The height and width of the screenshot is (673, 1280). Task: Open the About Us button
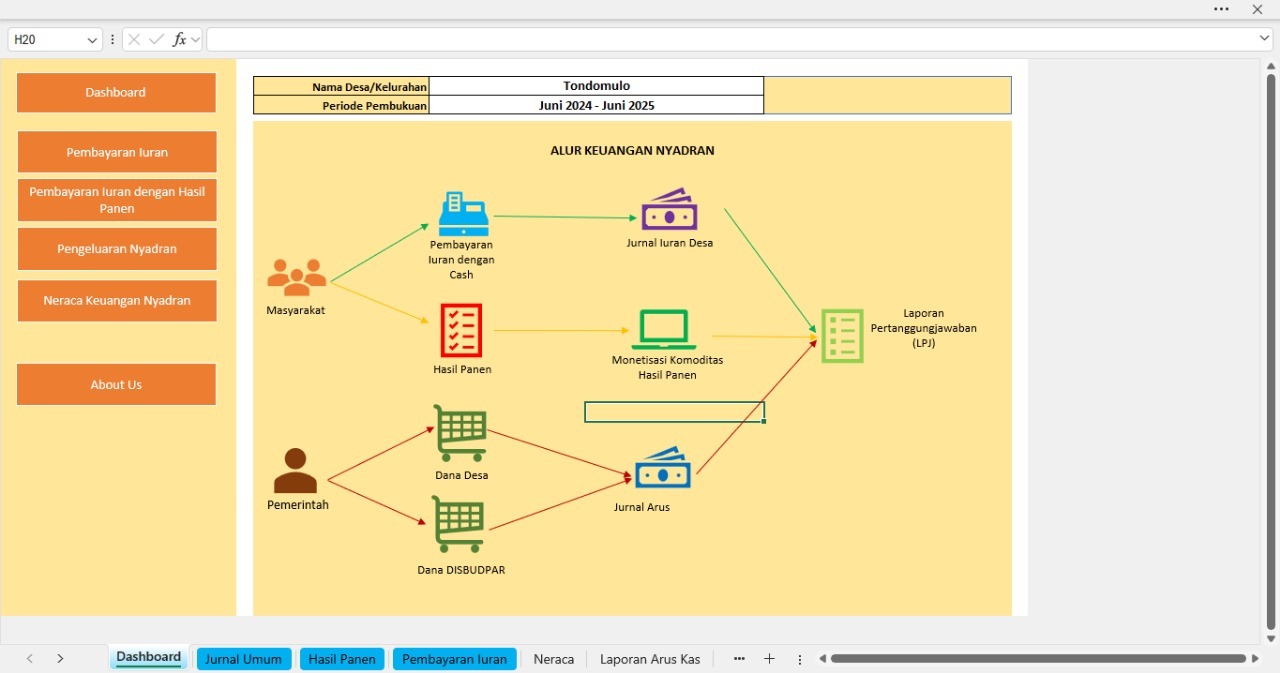click(x=116, y=385)
